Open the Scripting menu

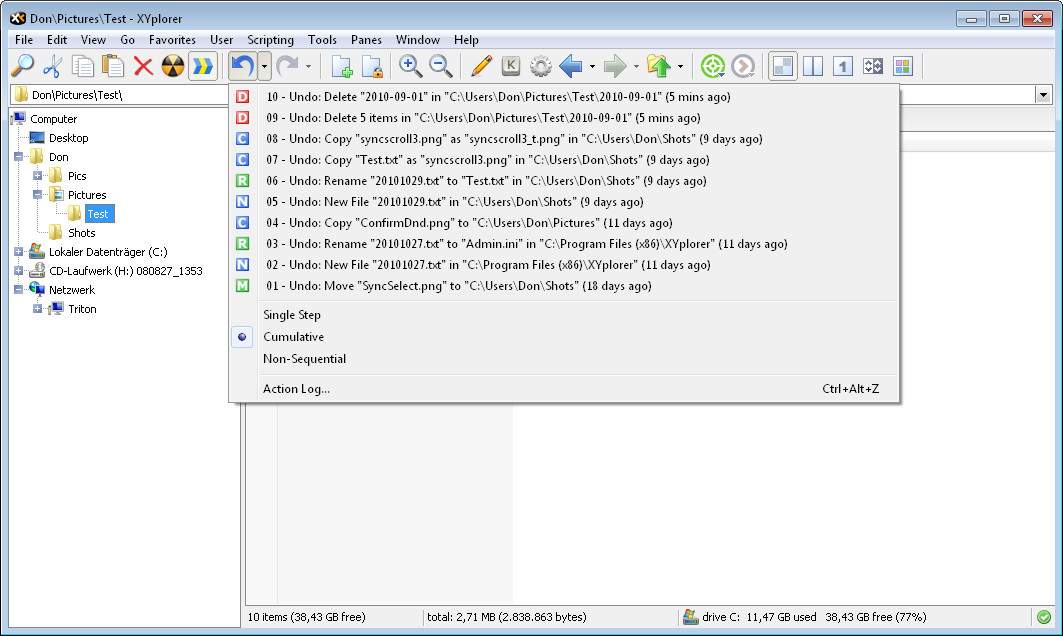pyautogui.click(x=270, y=40)
